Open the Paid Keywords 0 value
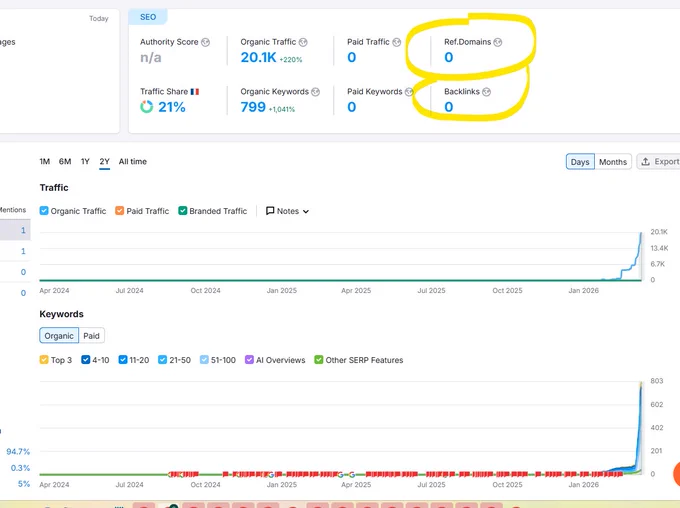Viewport: 680px width, 508px height. pyautogui.click(x=352, y=107)
